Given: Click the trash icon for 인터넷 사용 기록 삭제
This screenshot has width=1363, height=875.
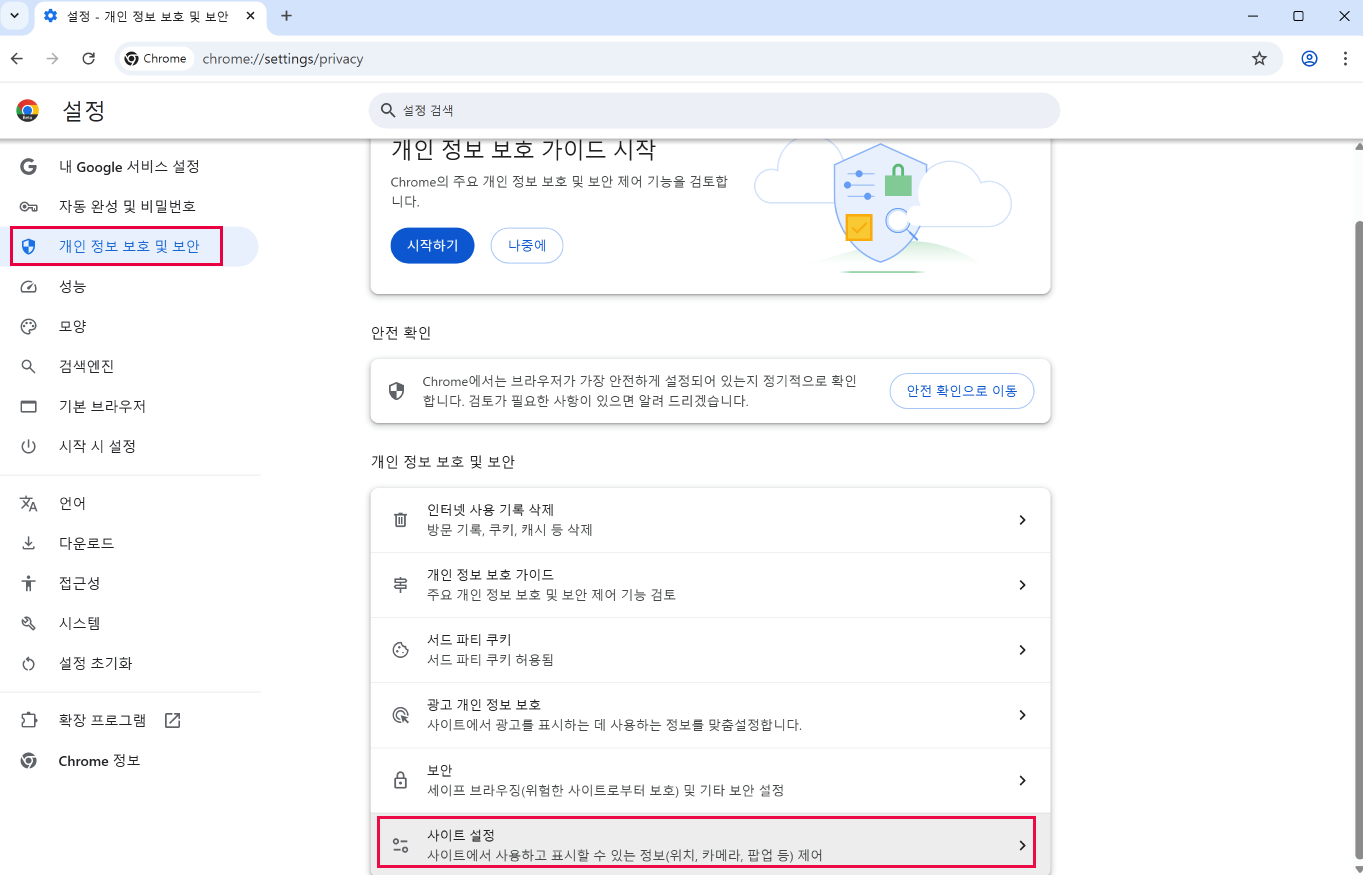Looking at the screenshot, I should click(x=400, y=520).
